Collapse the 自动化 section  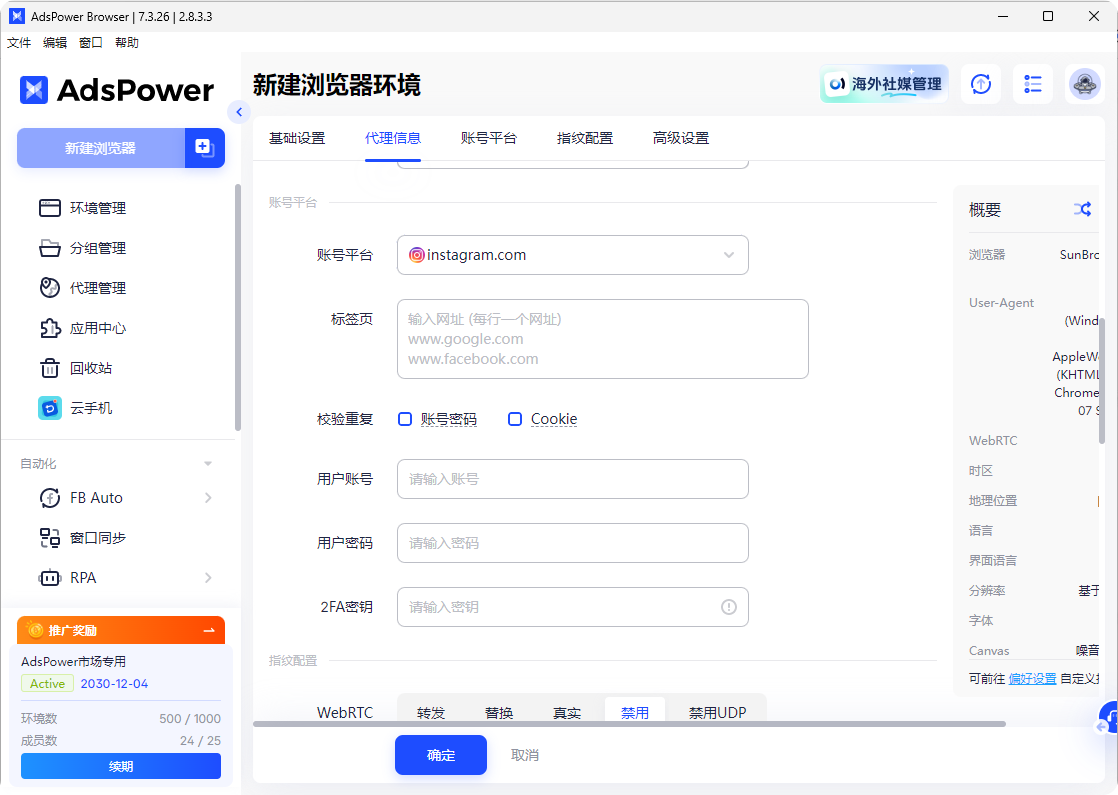pyautogui.click(x=208, y=463)
